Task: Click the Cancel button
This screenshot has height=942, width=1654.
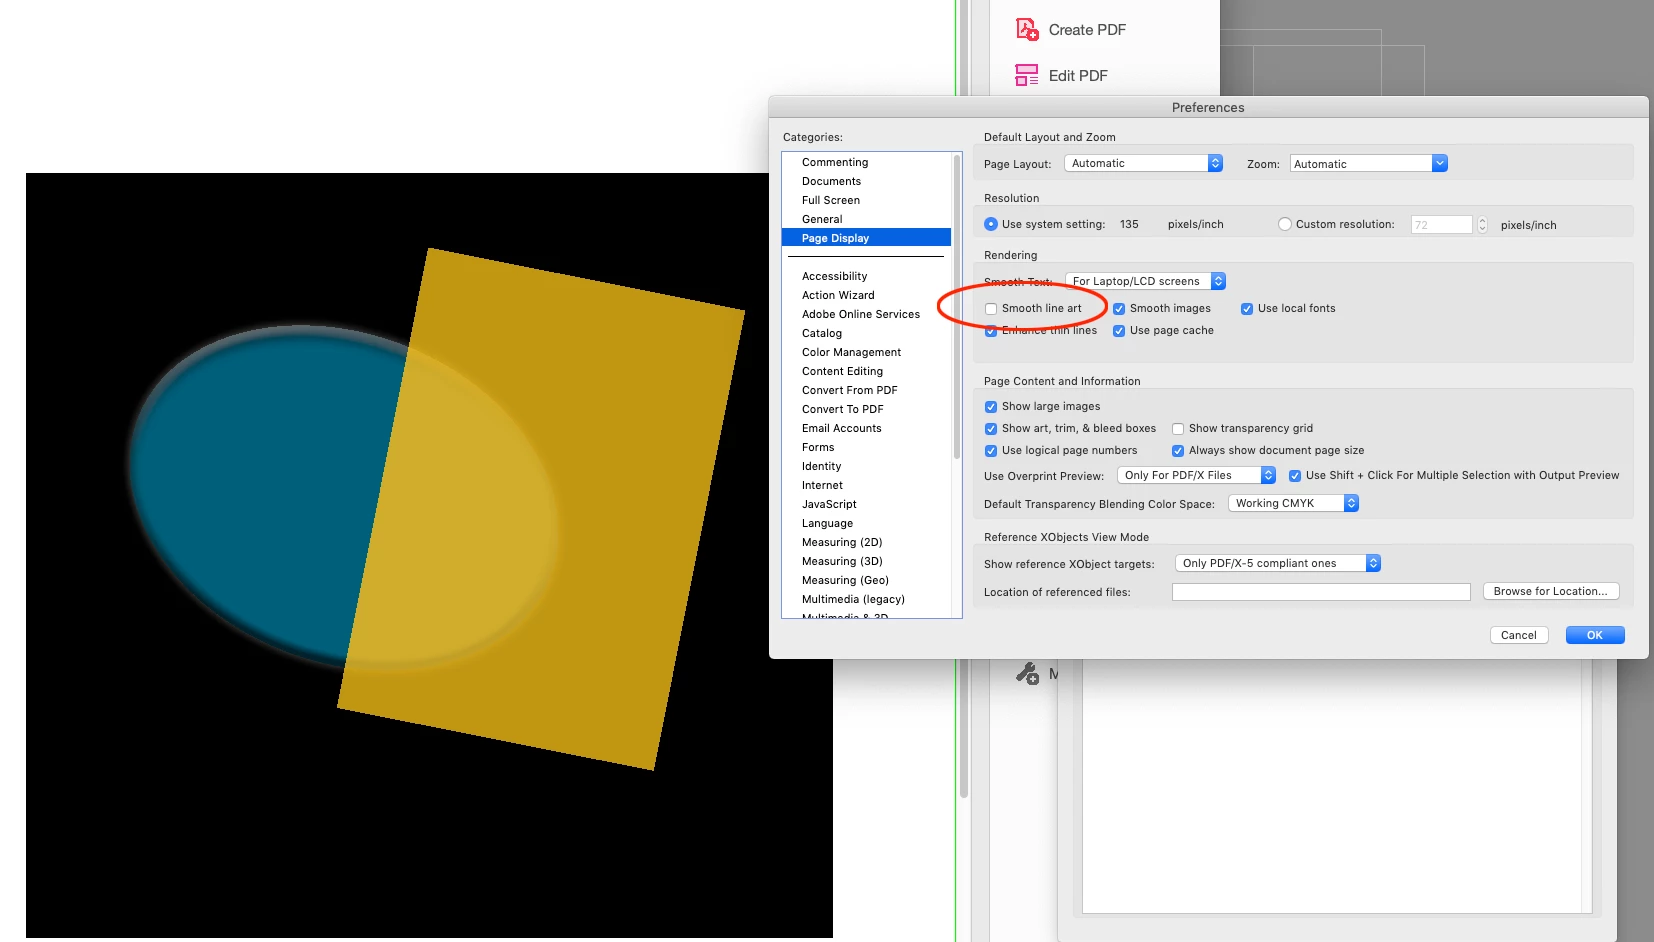Action: (1519, 635)
